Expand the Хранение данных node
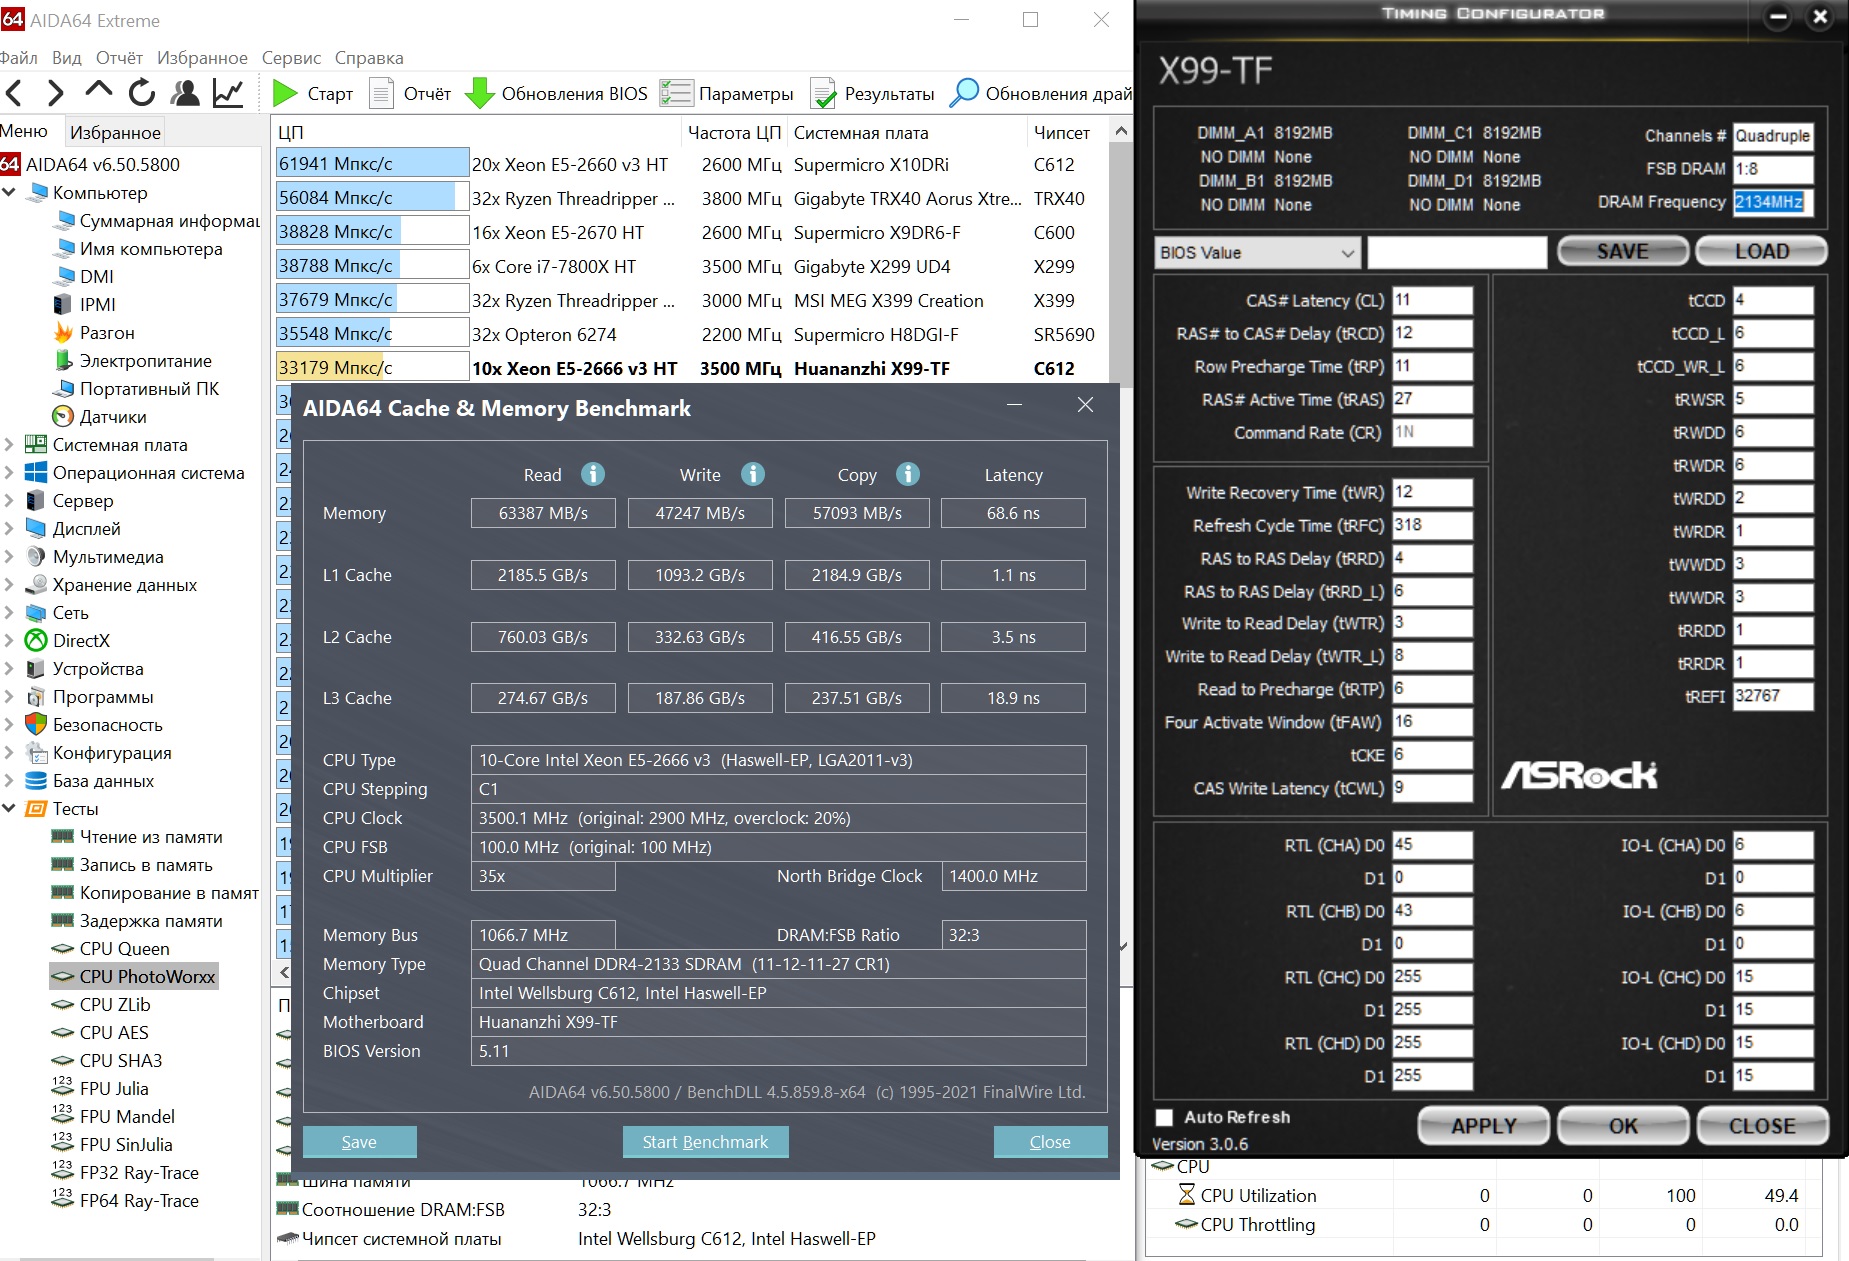This screenshot has height=1261, width=1849. click(9, 585)
